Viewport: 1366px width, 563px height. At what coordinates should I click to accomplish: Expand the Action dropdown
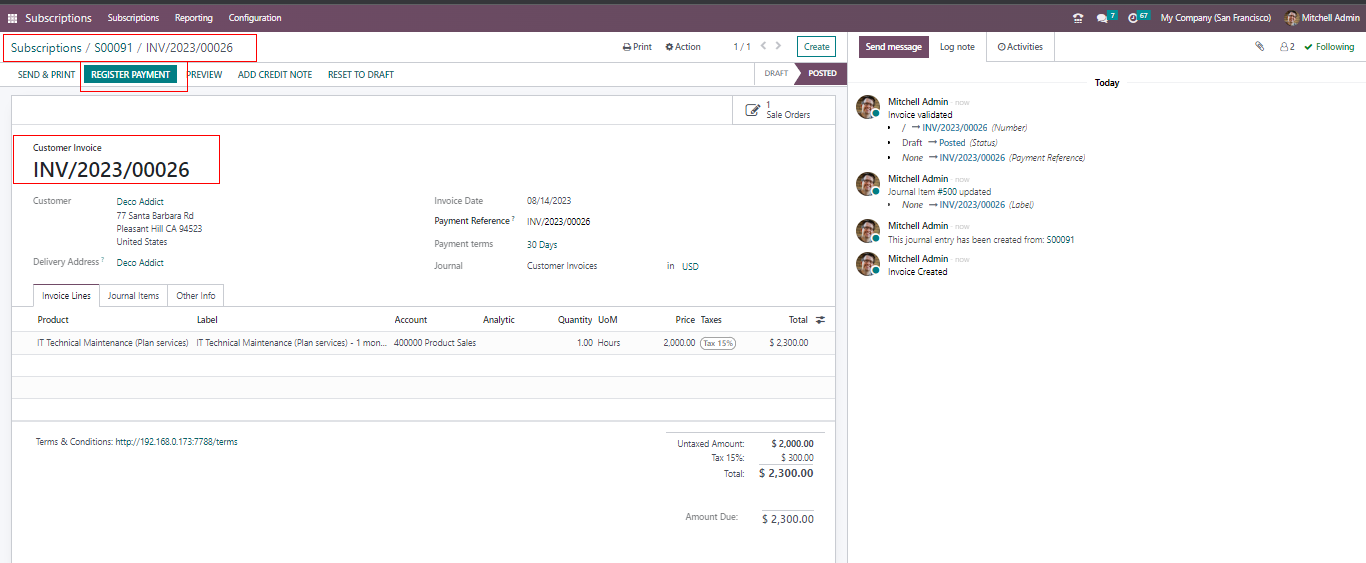point(683,47)
